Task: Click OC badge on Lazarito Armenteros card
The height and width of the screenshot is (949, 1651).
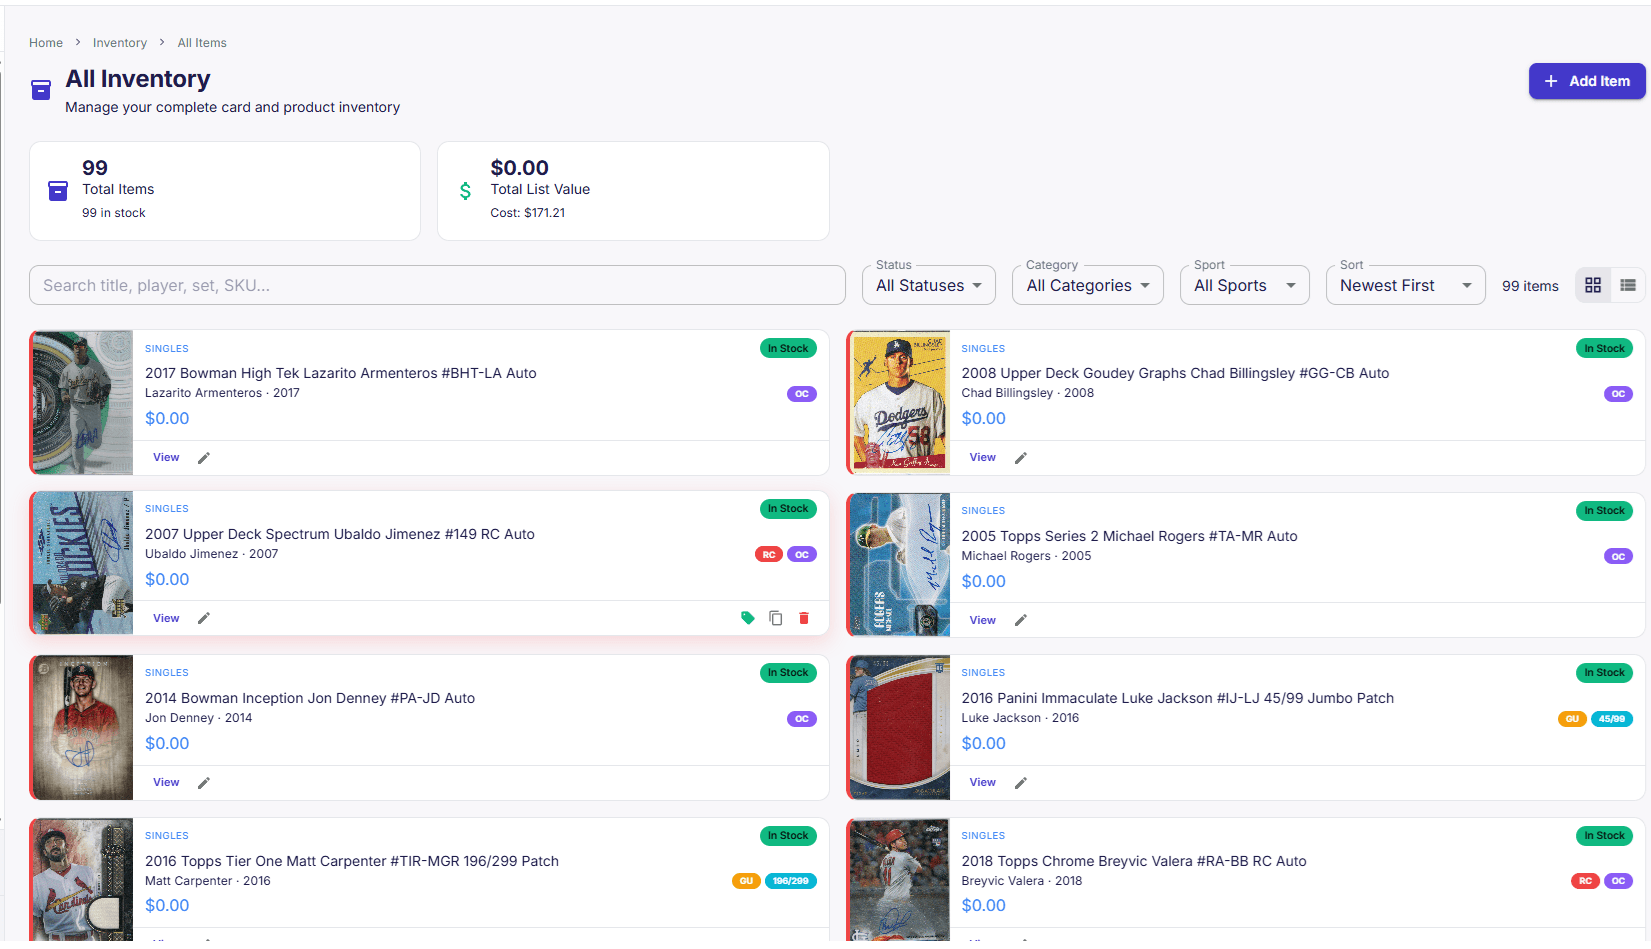Action: coord(802,394)
